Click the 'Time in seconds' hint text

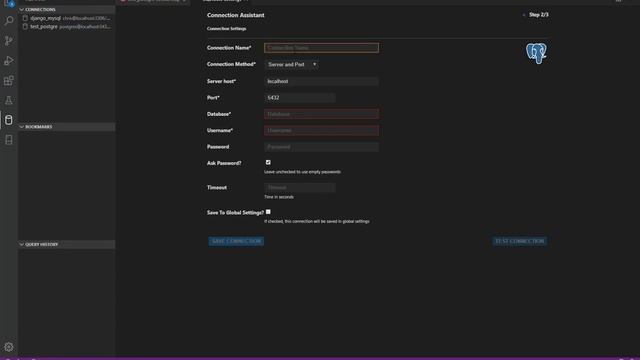(279, 197)
